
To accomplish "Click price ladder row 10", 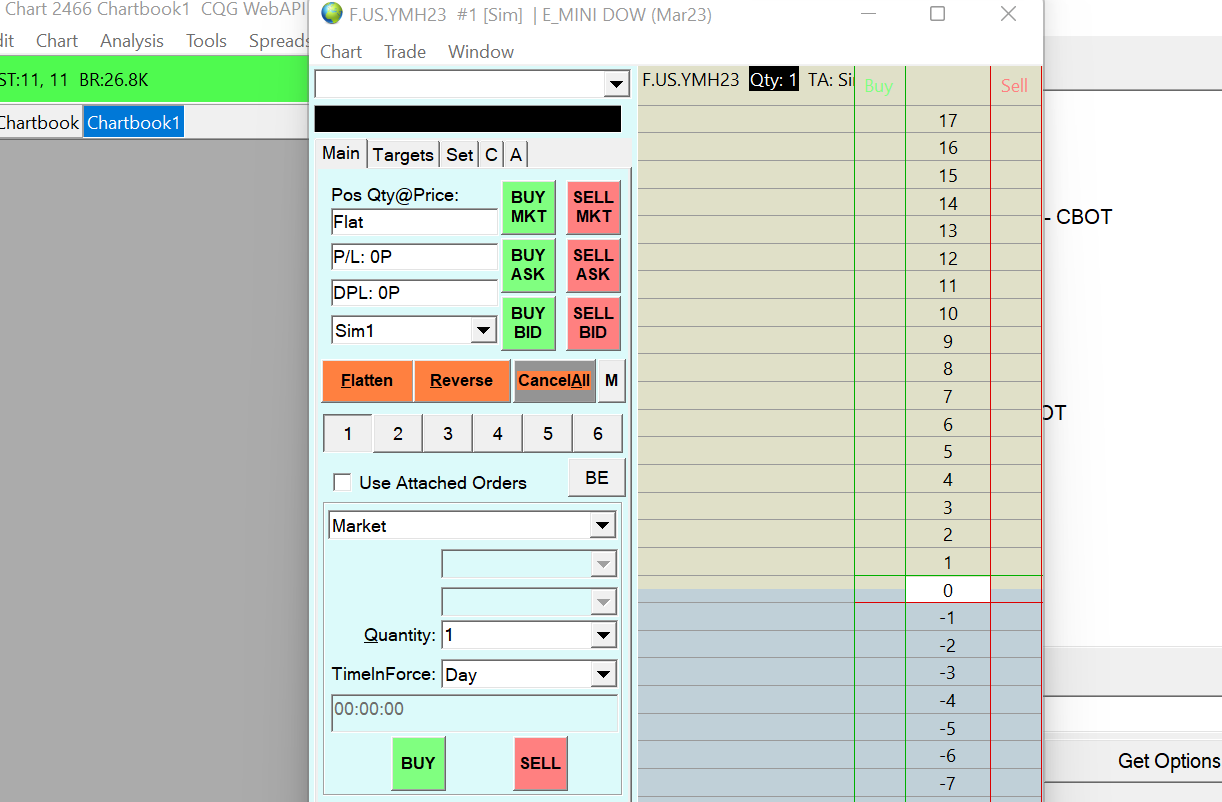I will coord(948,314).
